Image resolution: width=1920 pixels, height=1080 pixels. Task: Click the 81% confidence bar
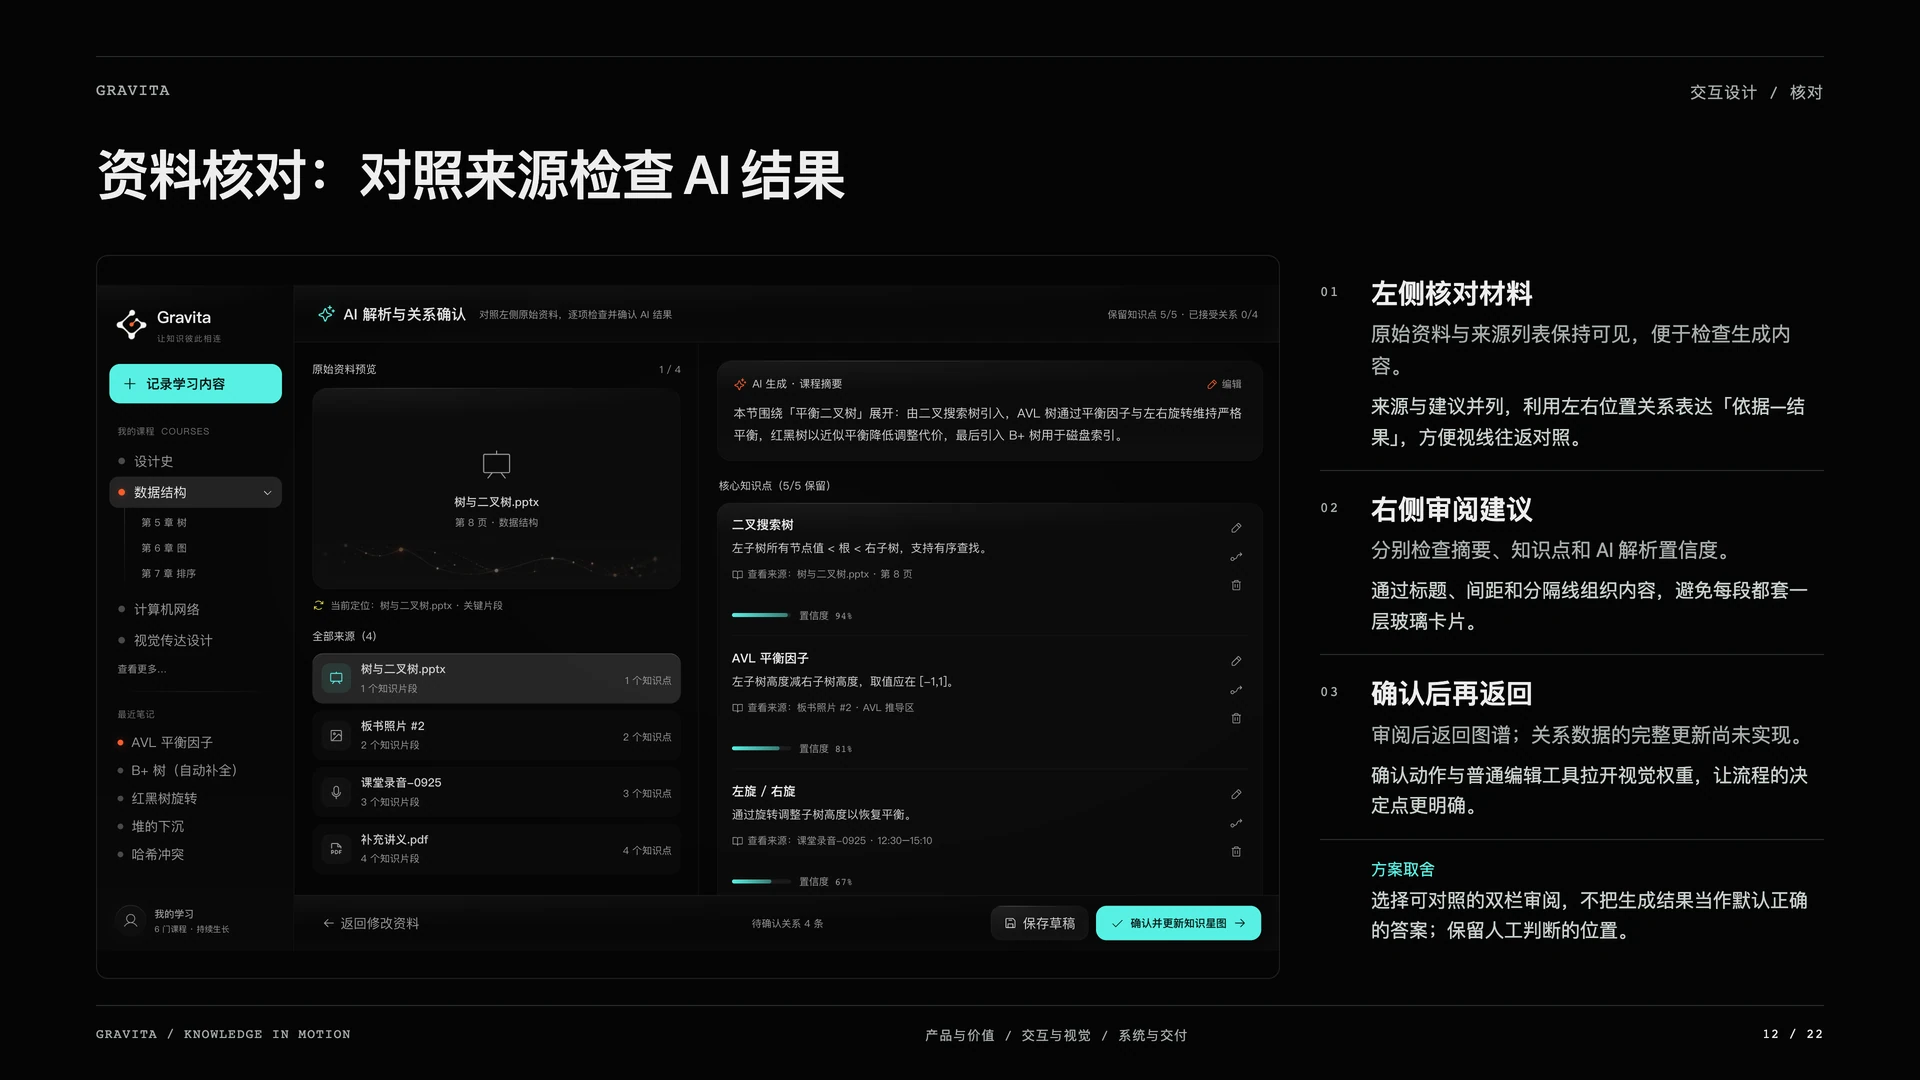[760, 748]
